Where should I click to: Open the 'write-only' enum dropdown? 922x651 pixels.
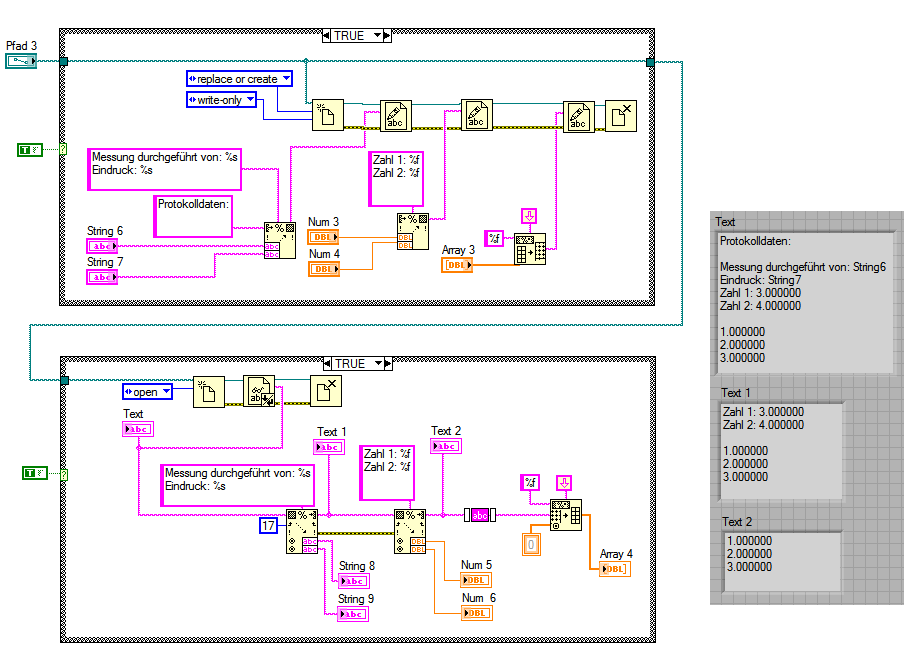[222, 100]
